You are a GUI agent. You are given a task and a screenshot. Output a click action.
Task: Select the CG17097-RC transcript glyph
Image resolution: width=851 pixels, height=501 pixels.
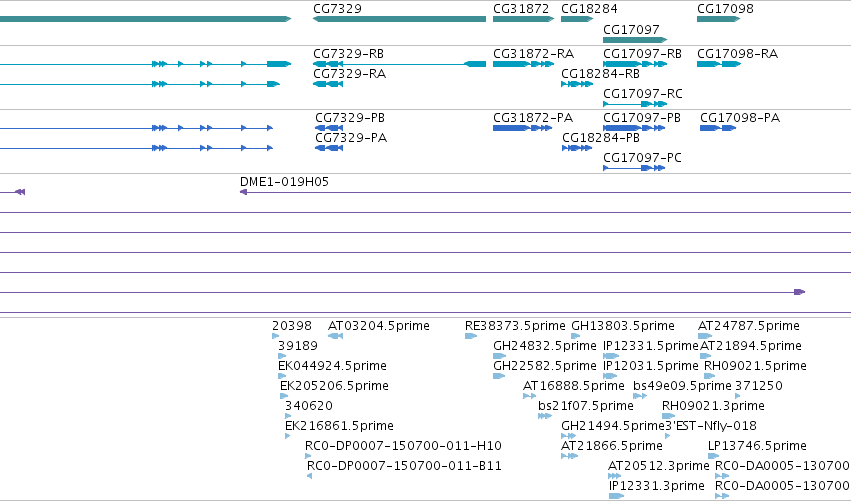[635, 104]
